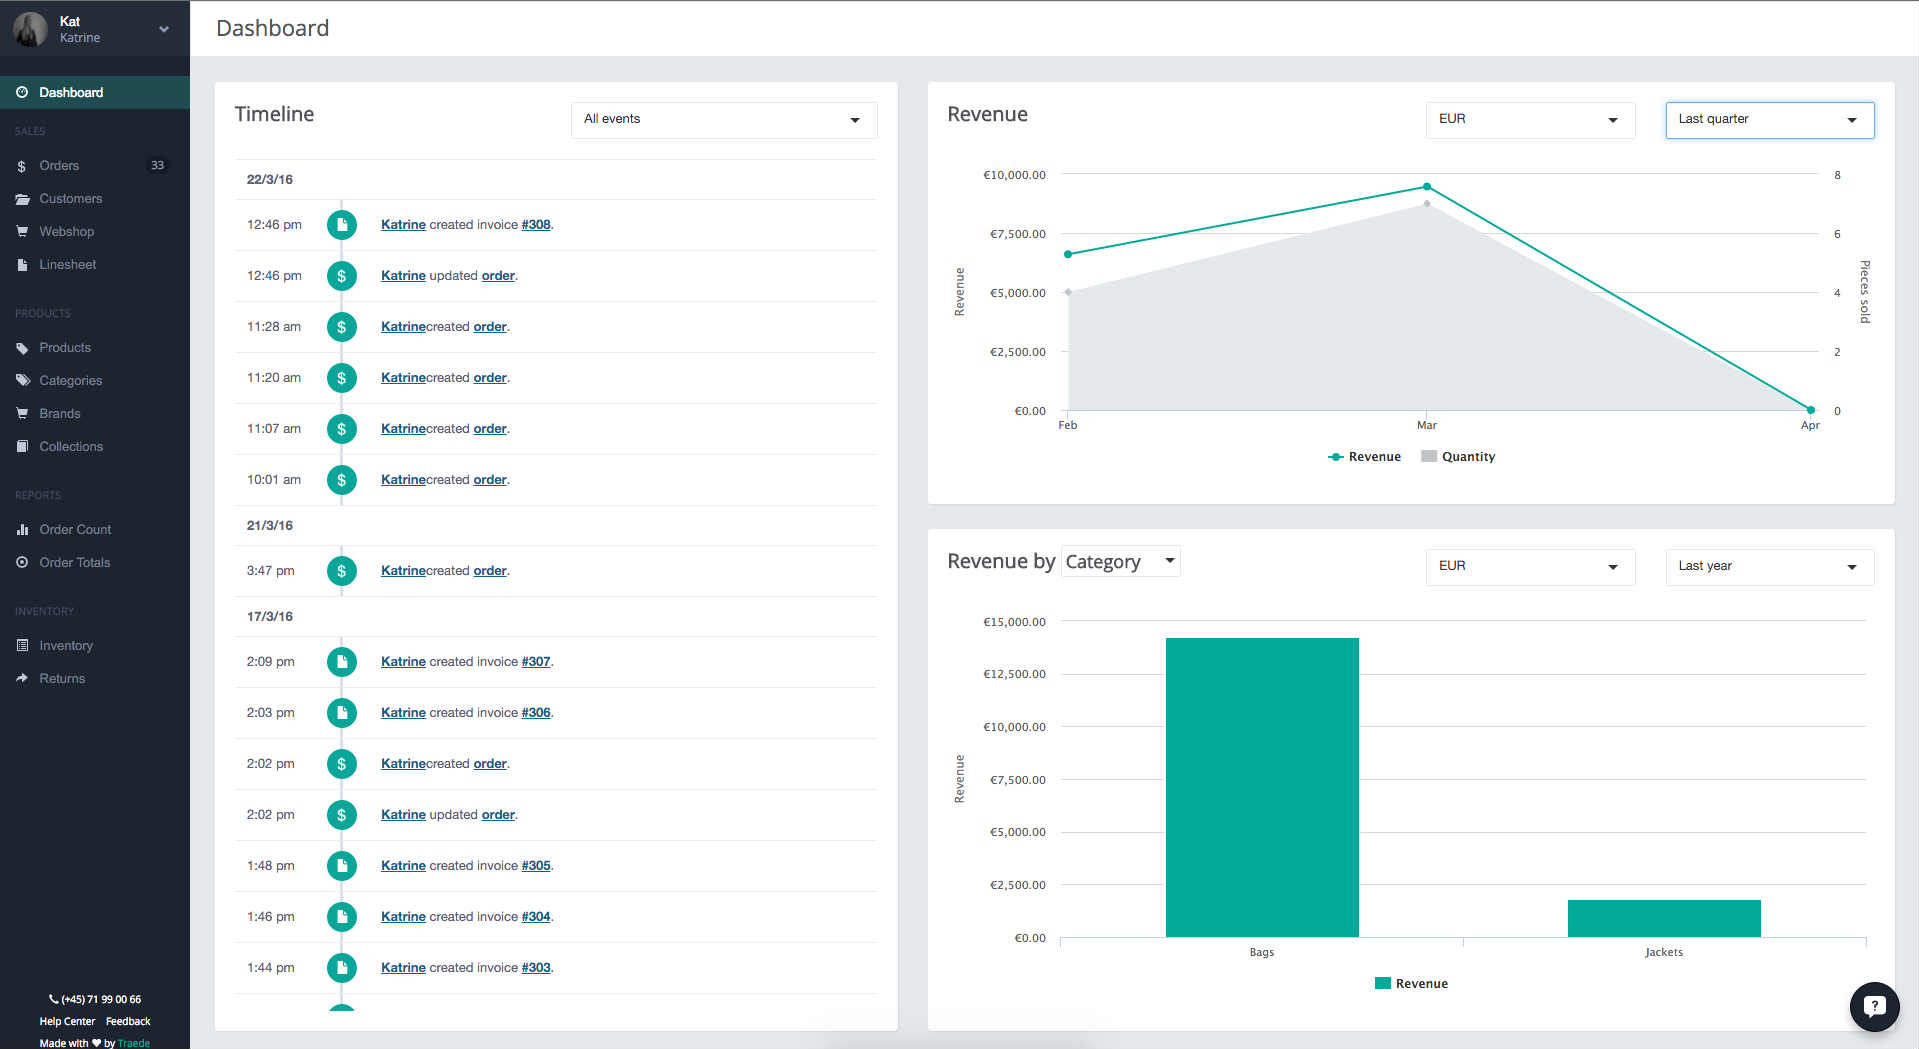This screenshot has width=1919, height=1049.
Task: Toggle the Quantity series in chart legend
Action: 1458,457
